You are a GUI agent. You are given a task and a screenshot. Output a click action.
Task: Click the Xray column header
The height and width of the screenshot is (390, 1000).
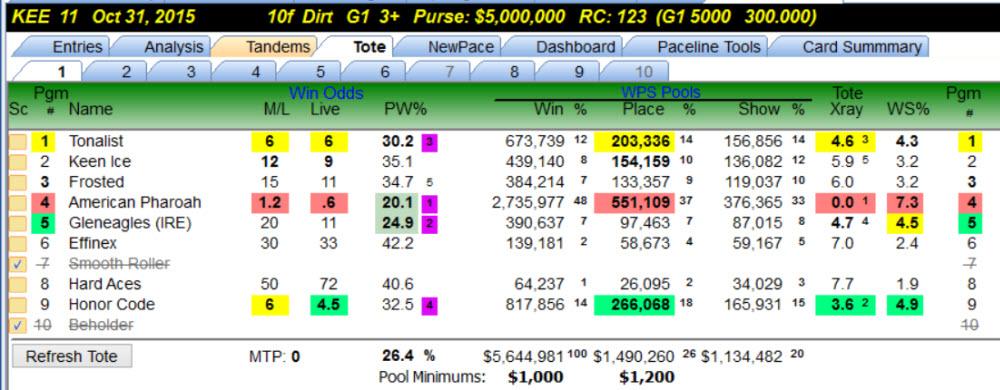846,110
